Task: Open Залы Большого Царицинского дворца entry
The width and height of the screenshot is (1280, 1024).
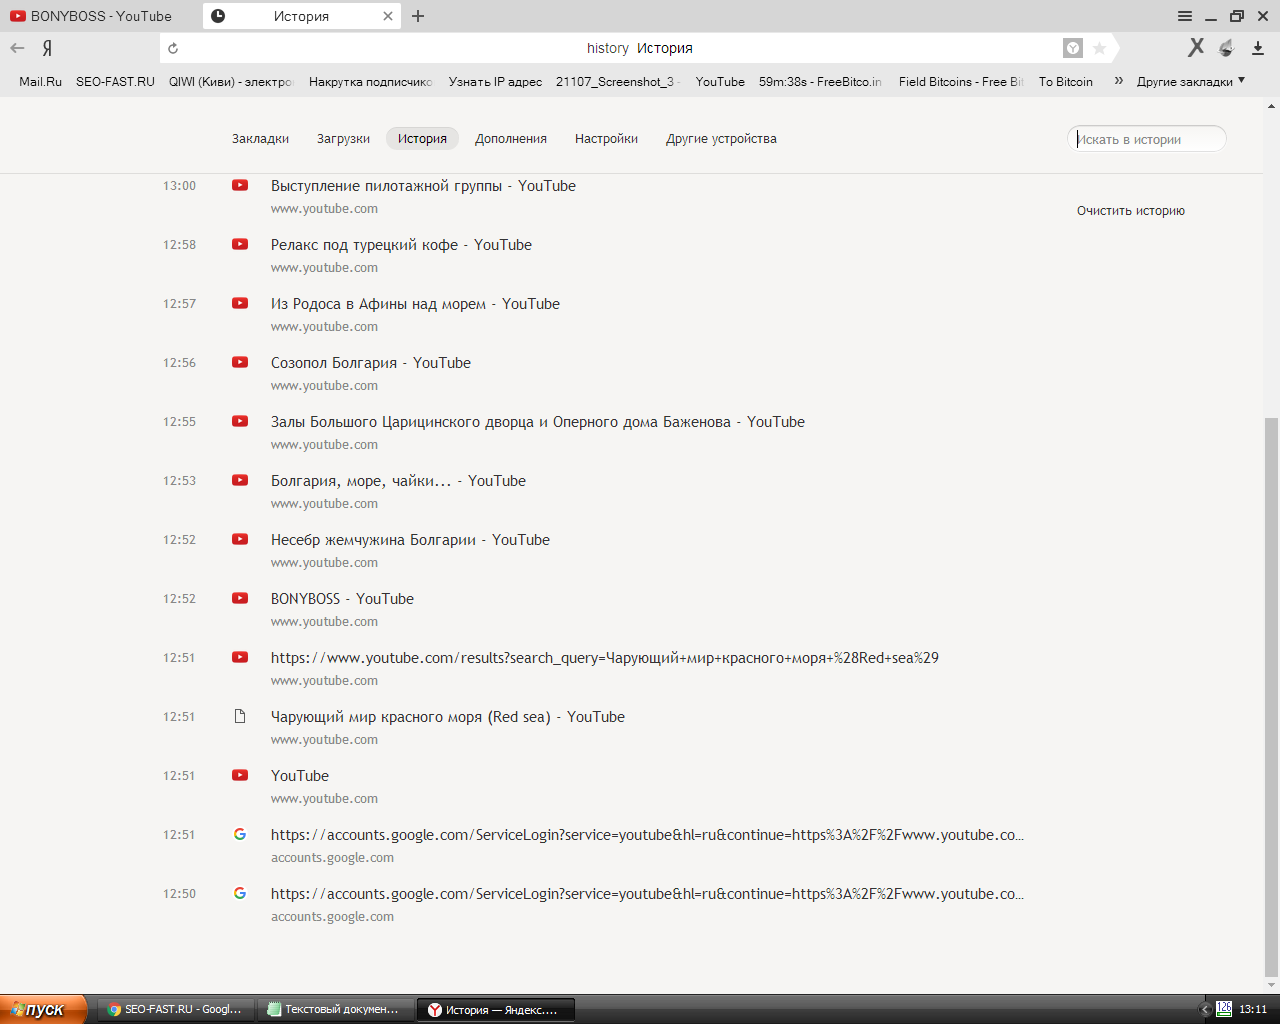Action: pyautogui.click(x=538, y=422)
